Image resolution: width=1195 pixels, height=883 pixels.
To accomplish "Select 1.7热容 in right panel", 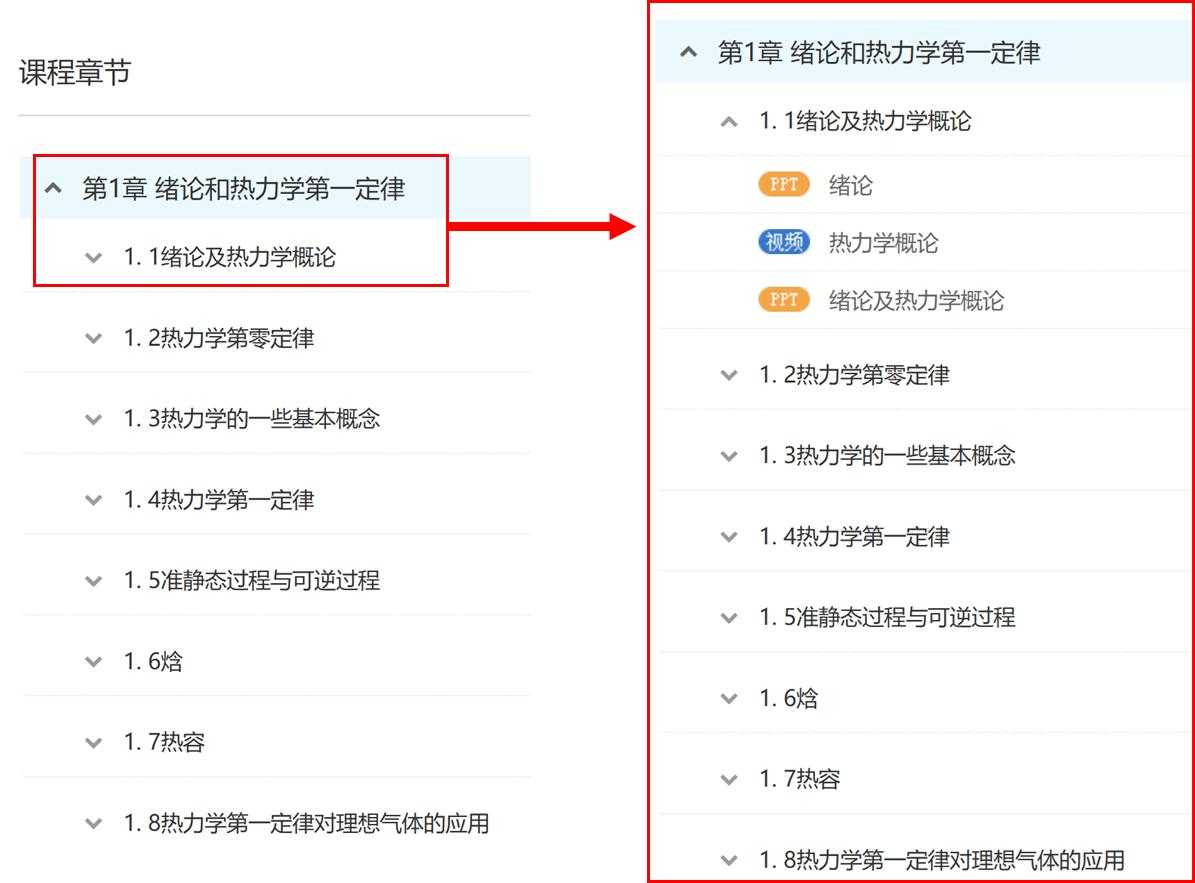I will (799, 779).
